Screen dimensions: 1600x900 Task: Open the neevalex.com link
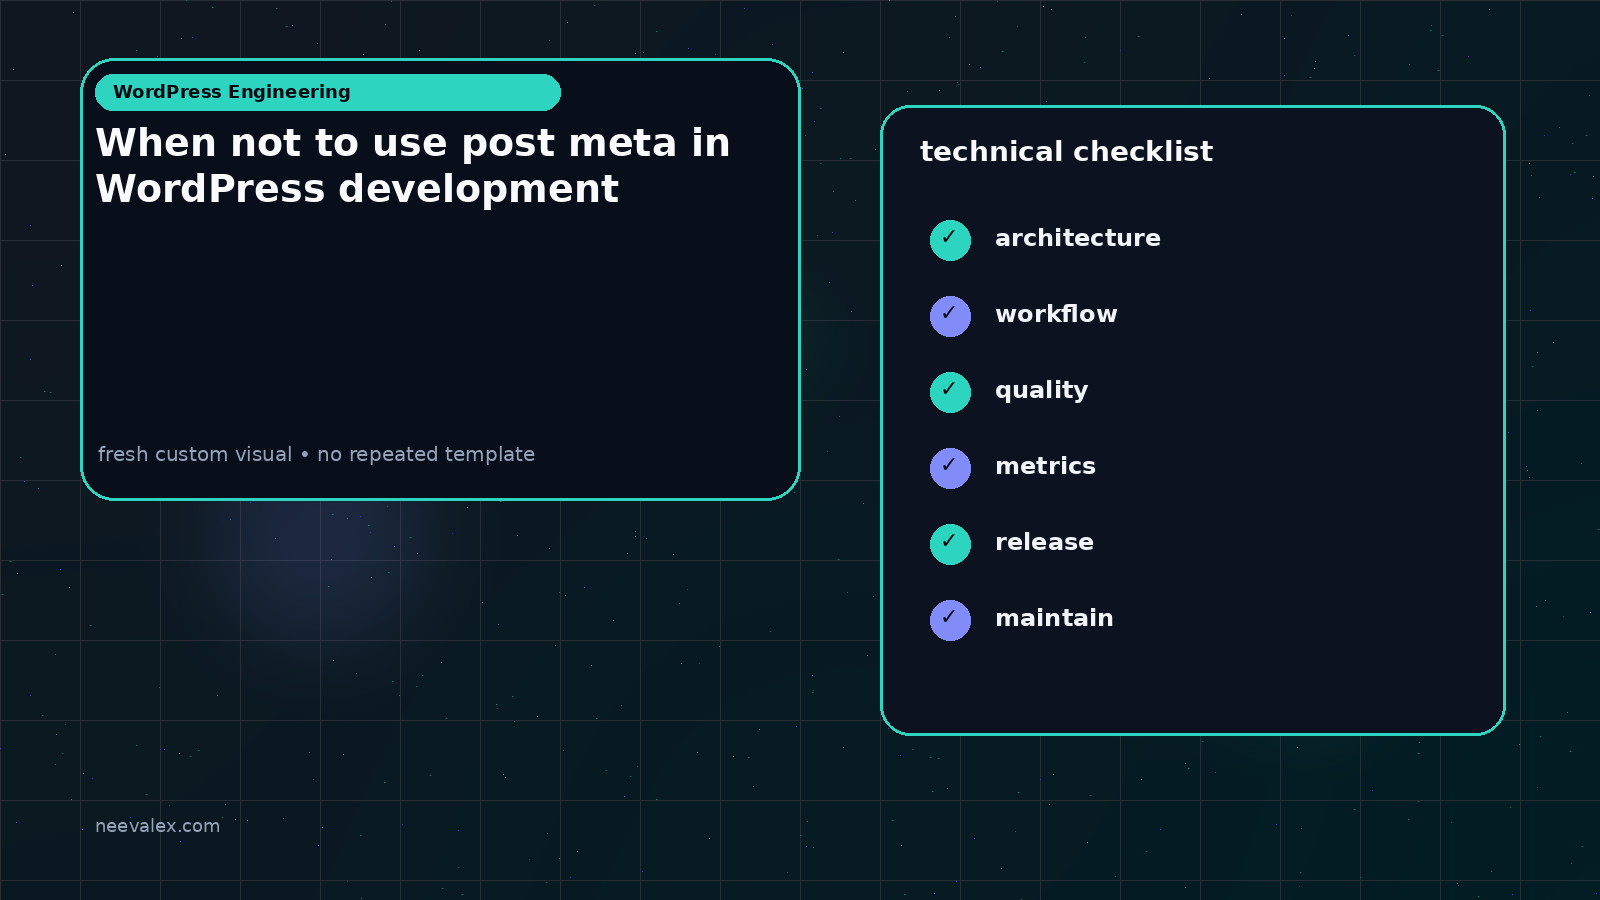157,826
